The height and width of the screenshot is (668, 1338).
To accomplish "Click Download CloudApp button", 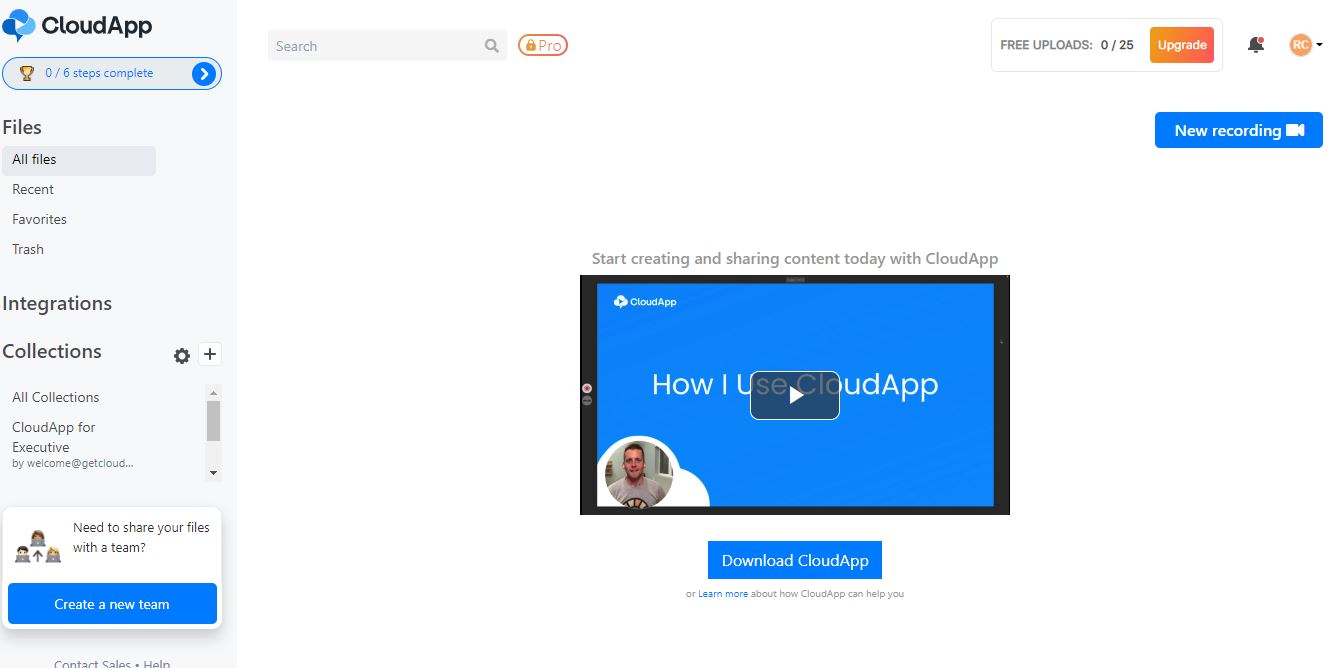I will coord(795,560).
